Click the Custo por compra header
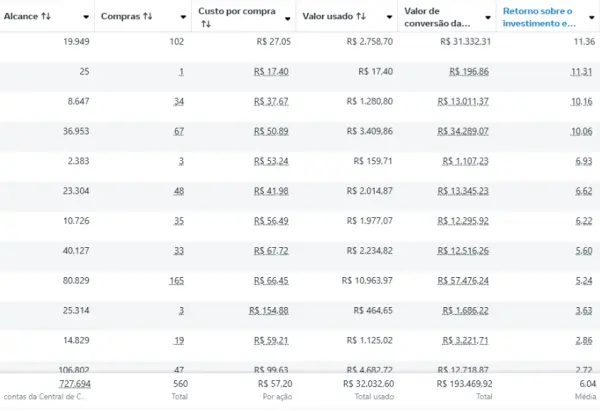 (x=237, y=11)
